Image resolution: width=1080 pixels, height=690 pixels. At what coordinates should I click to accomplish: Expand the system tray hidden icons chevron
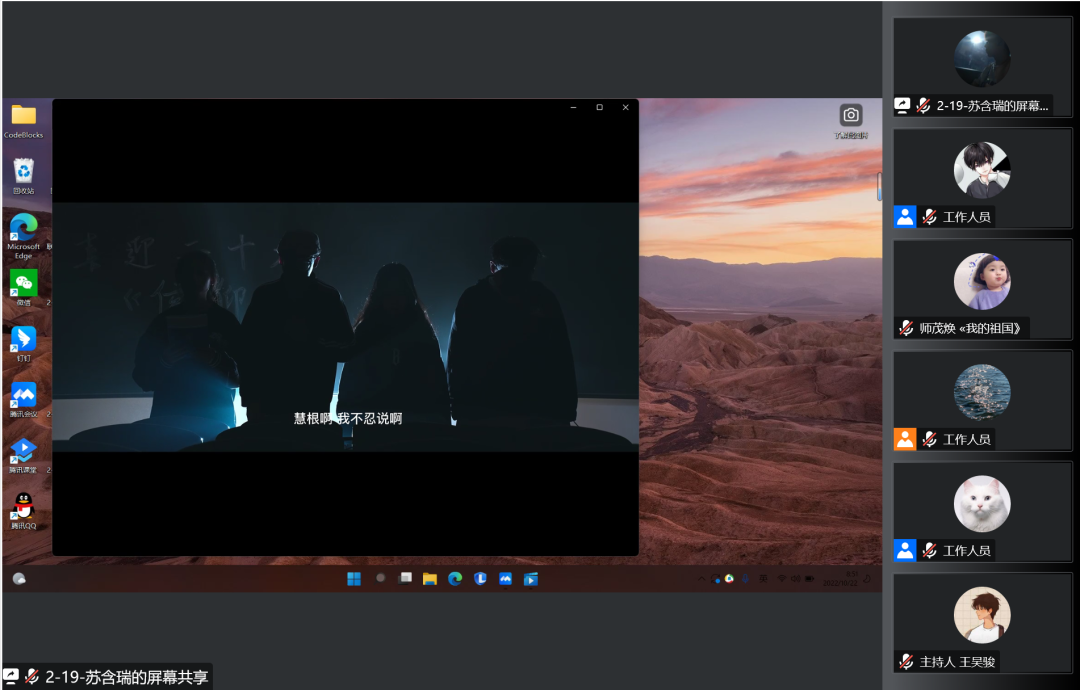701,578
